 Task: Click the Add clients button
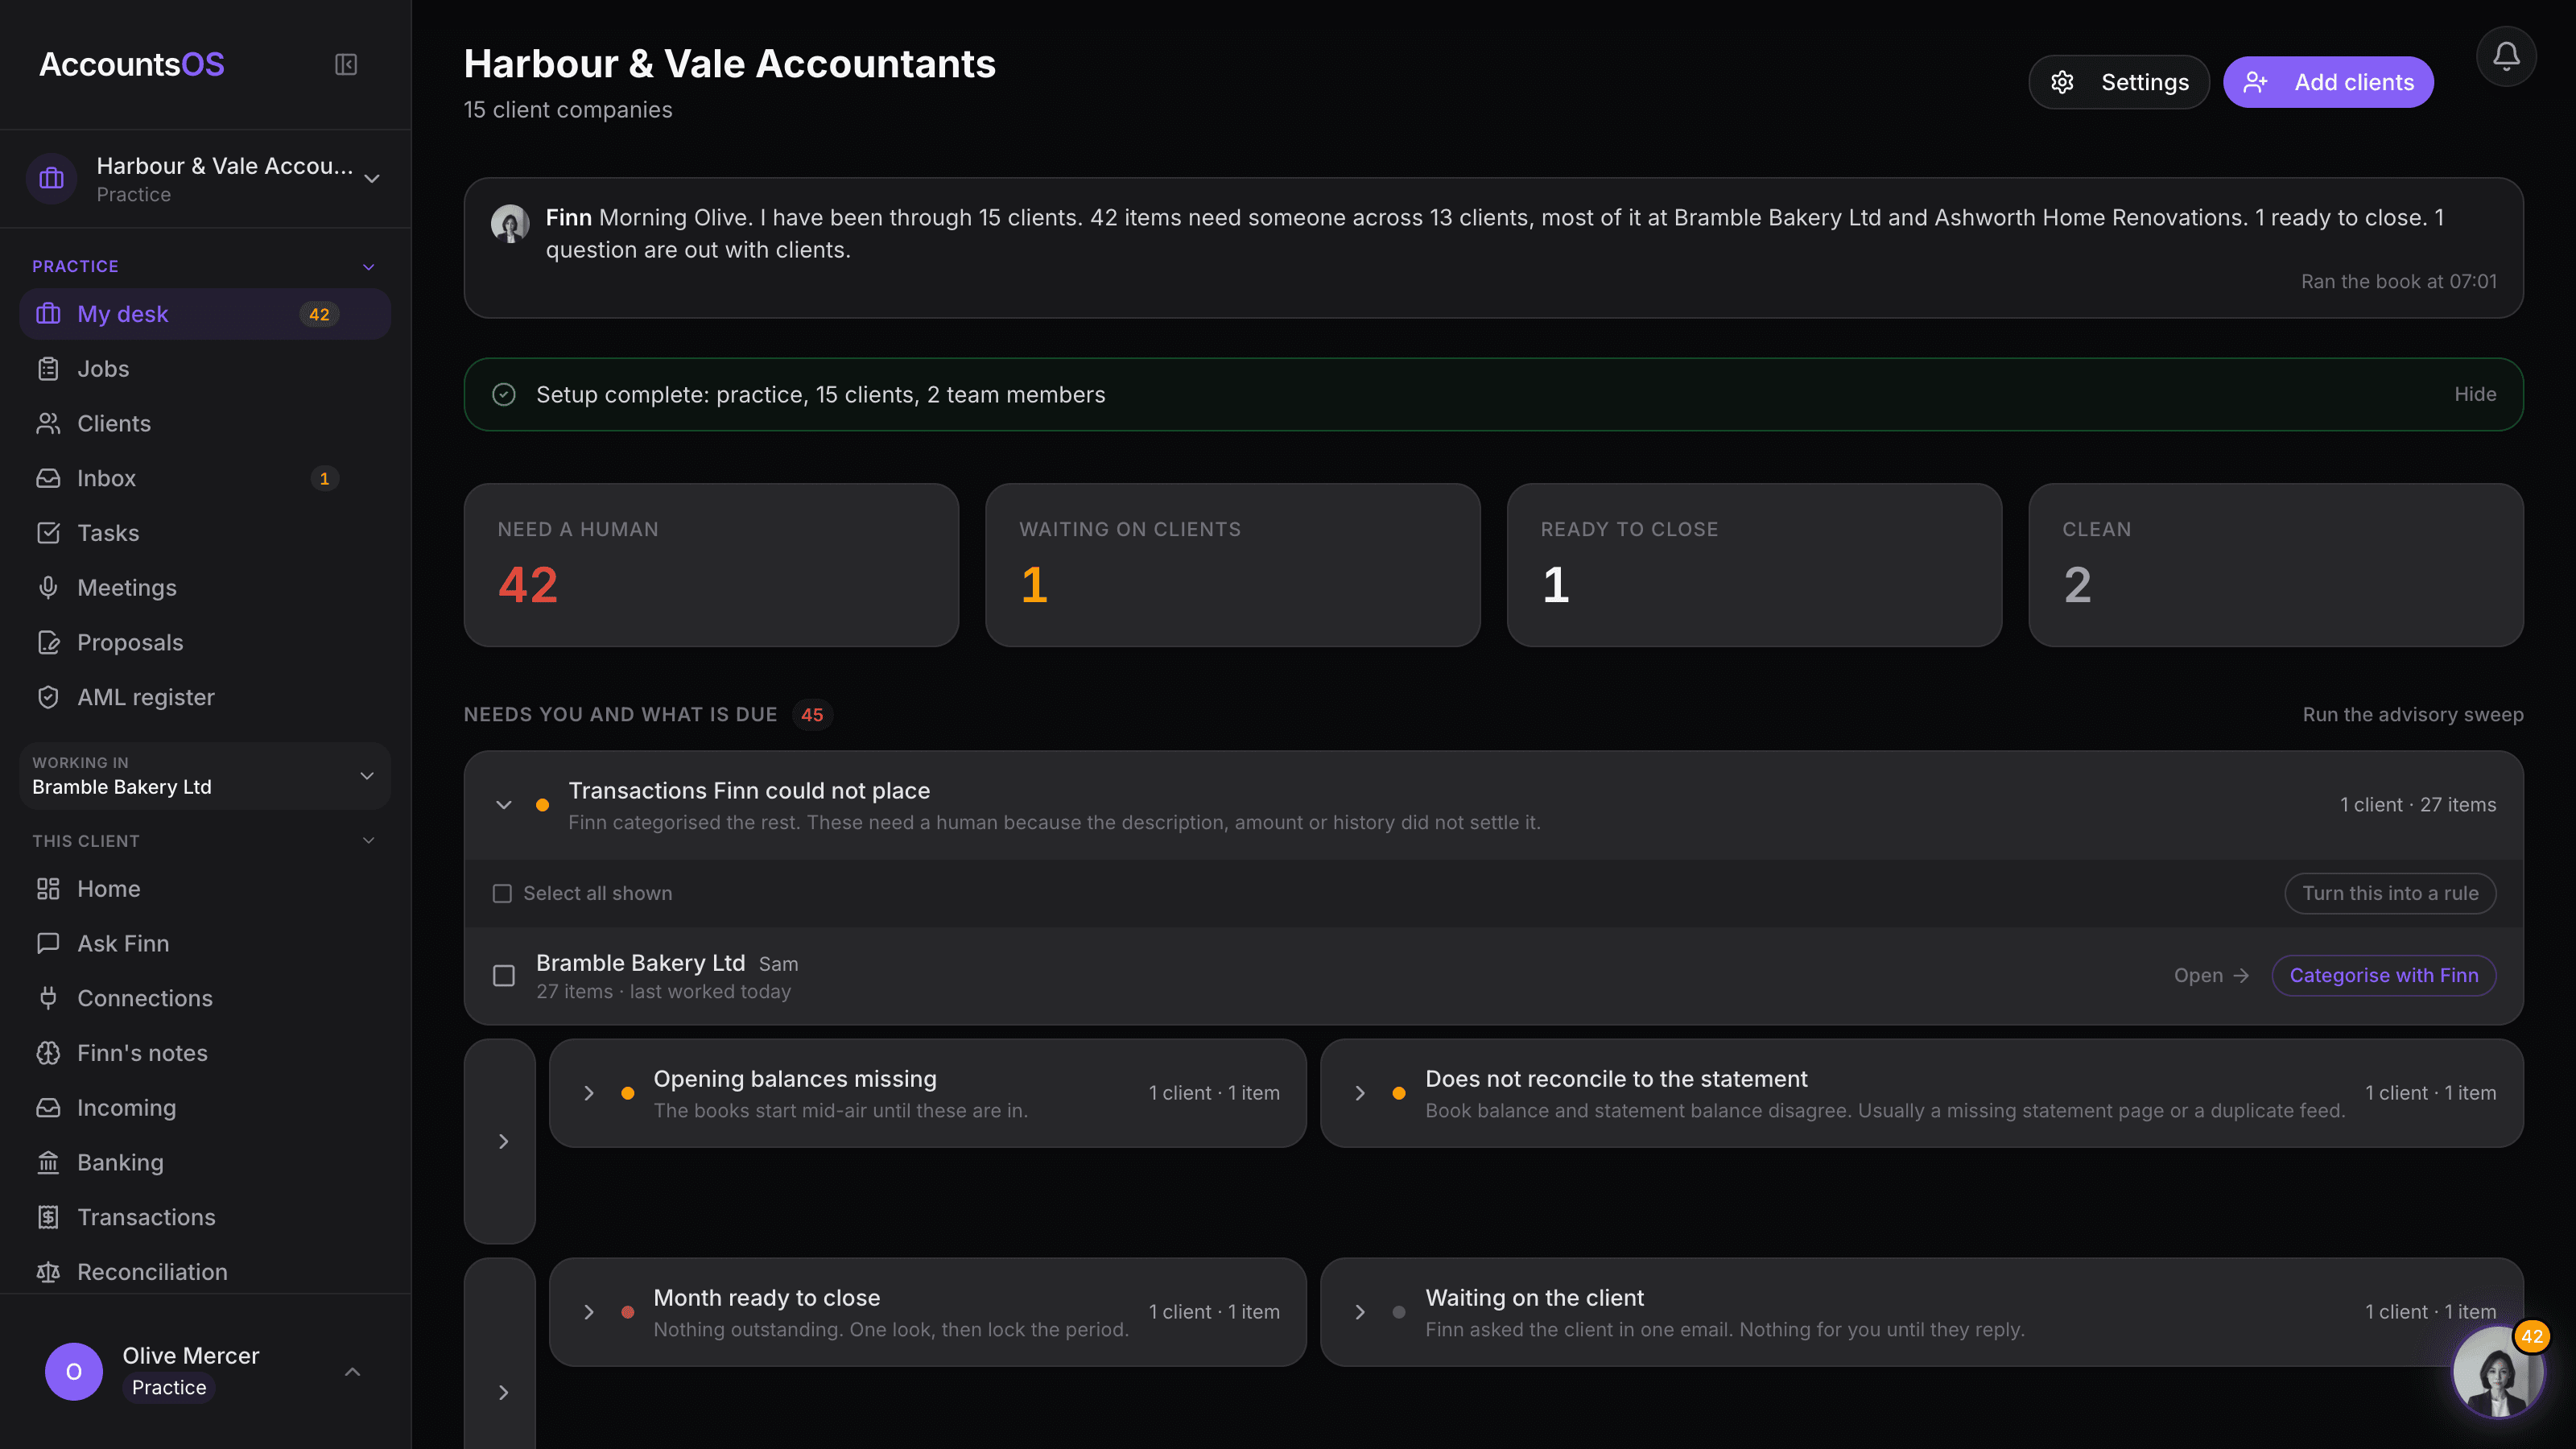pos(2328,82)
